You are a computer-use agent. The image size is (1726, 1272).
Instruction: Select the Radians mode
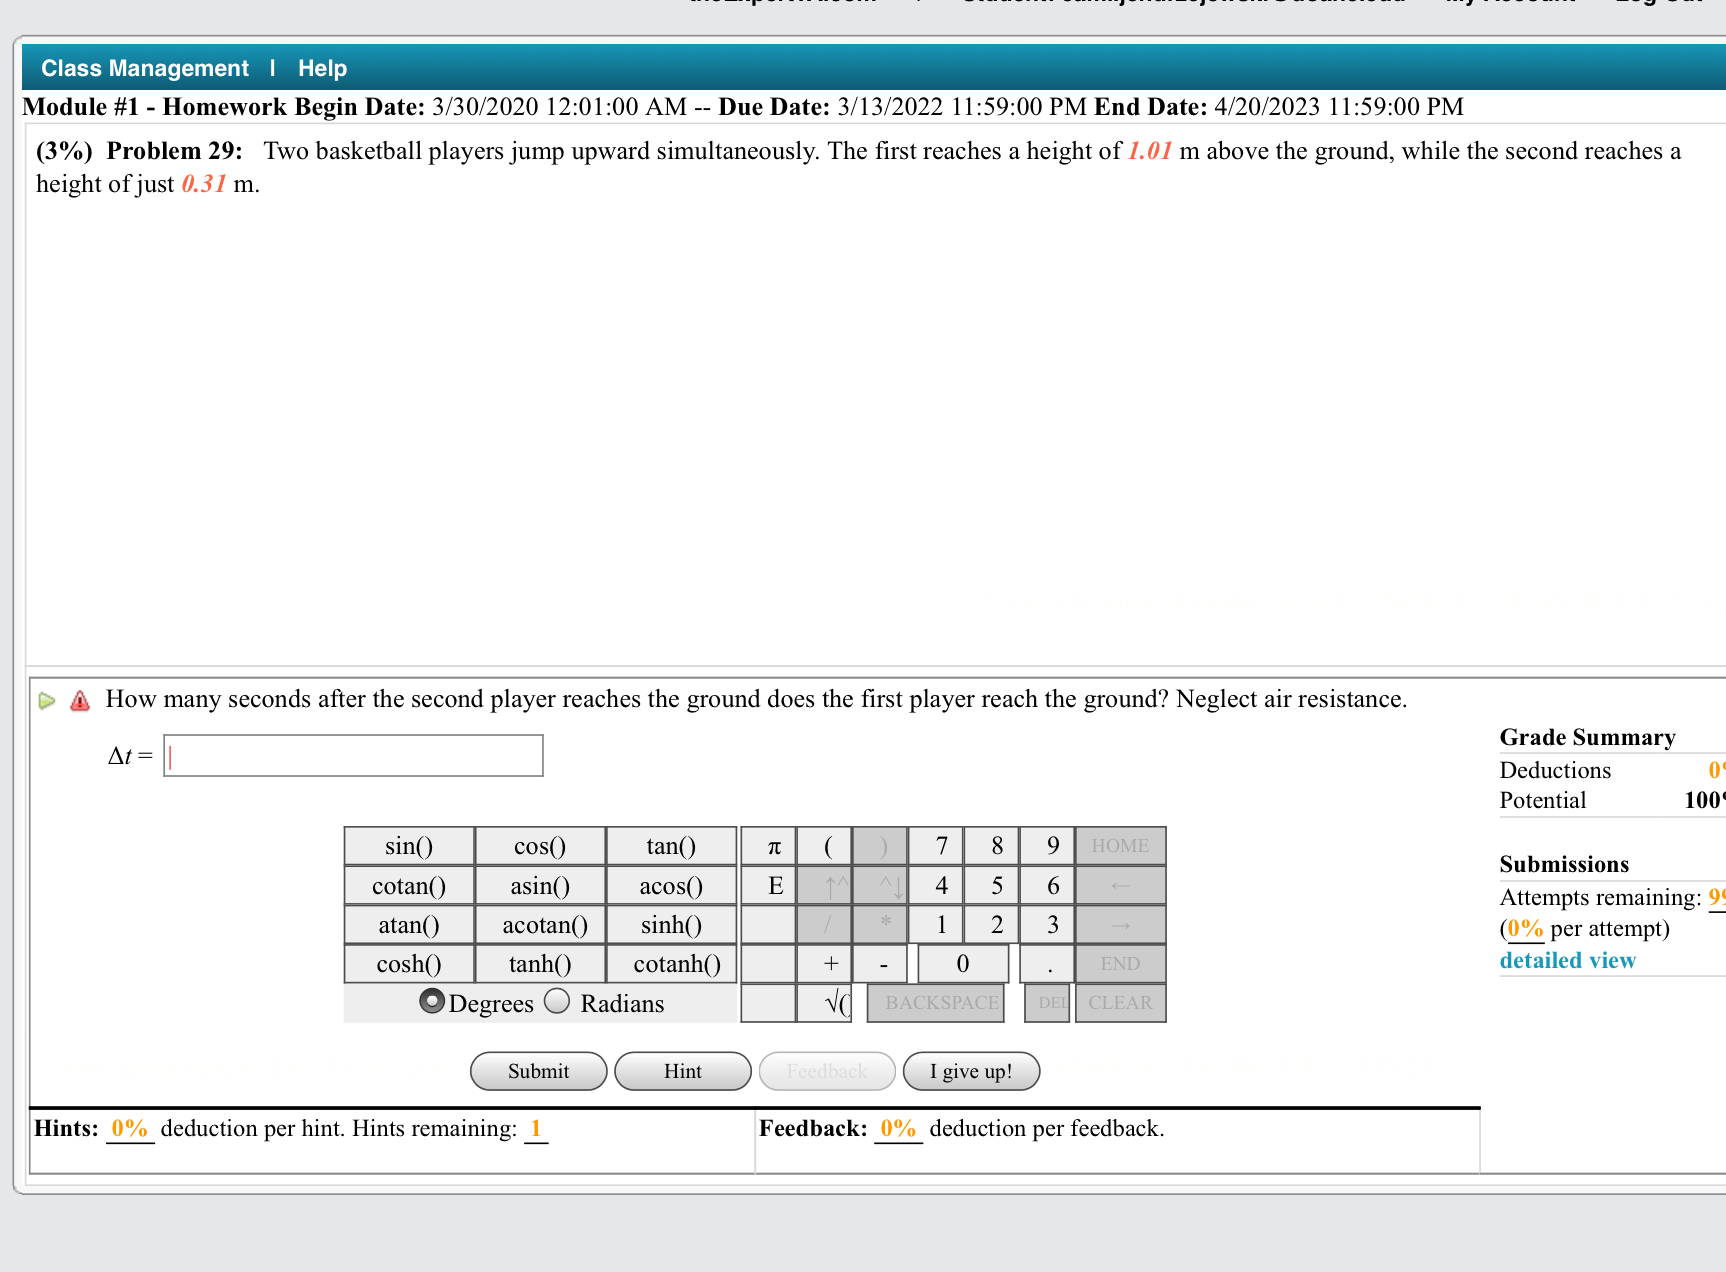(557, 1002)
